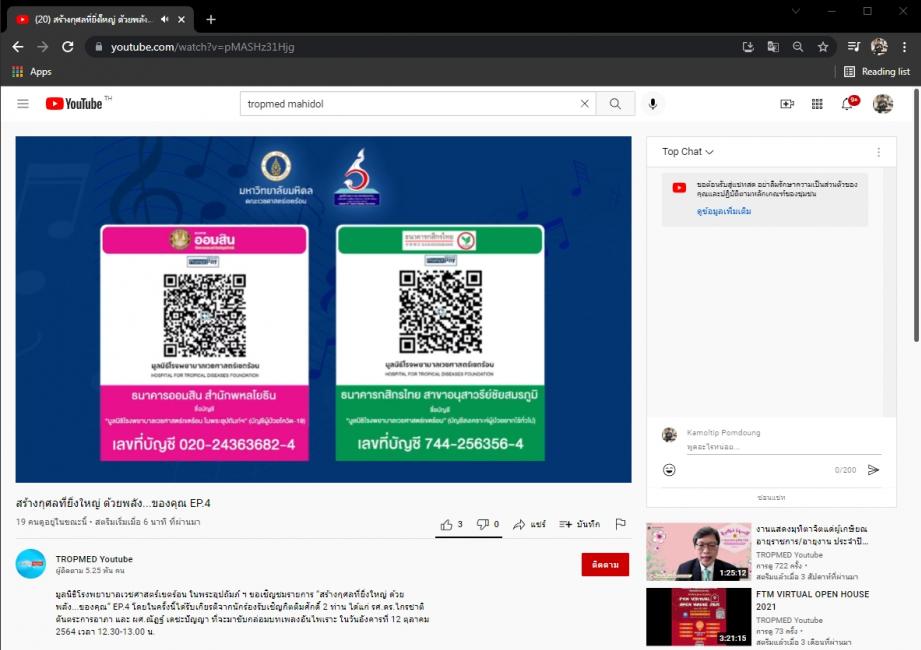Open the learn more link in chat notice
Screen dimensions: 921x650
[724, 211]
